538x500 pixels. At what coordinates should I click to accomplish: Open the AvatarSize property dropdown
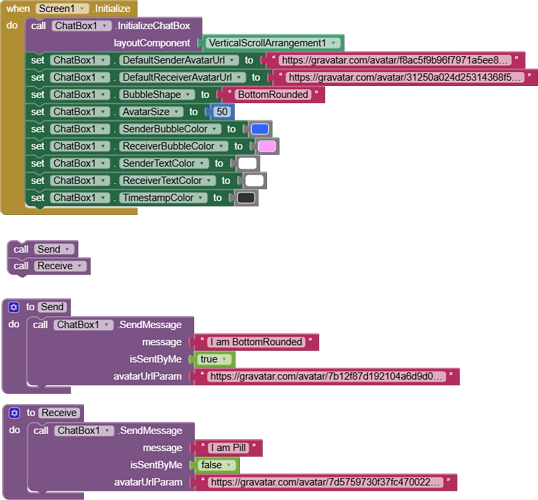151,112
